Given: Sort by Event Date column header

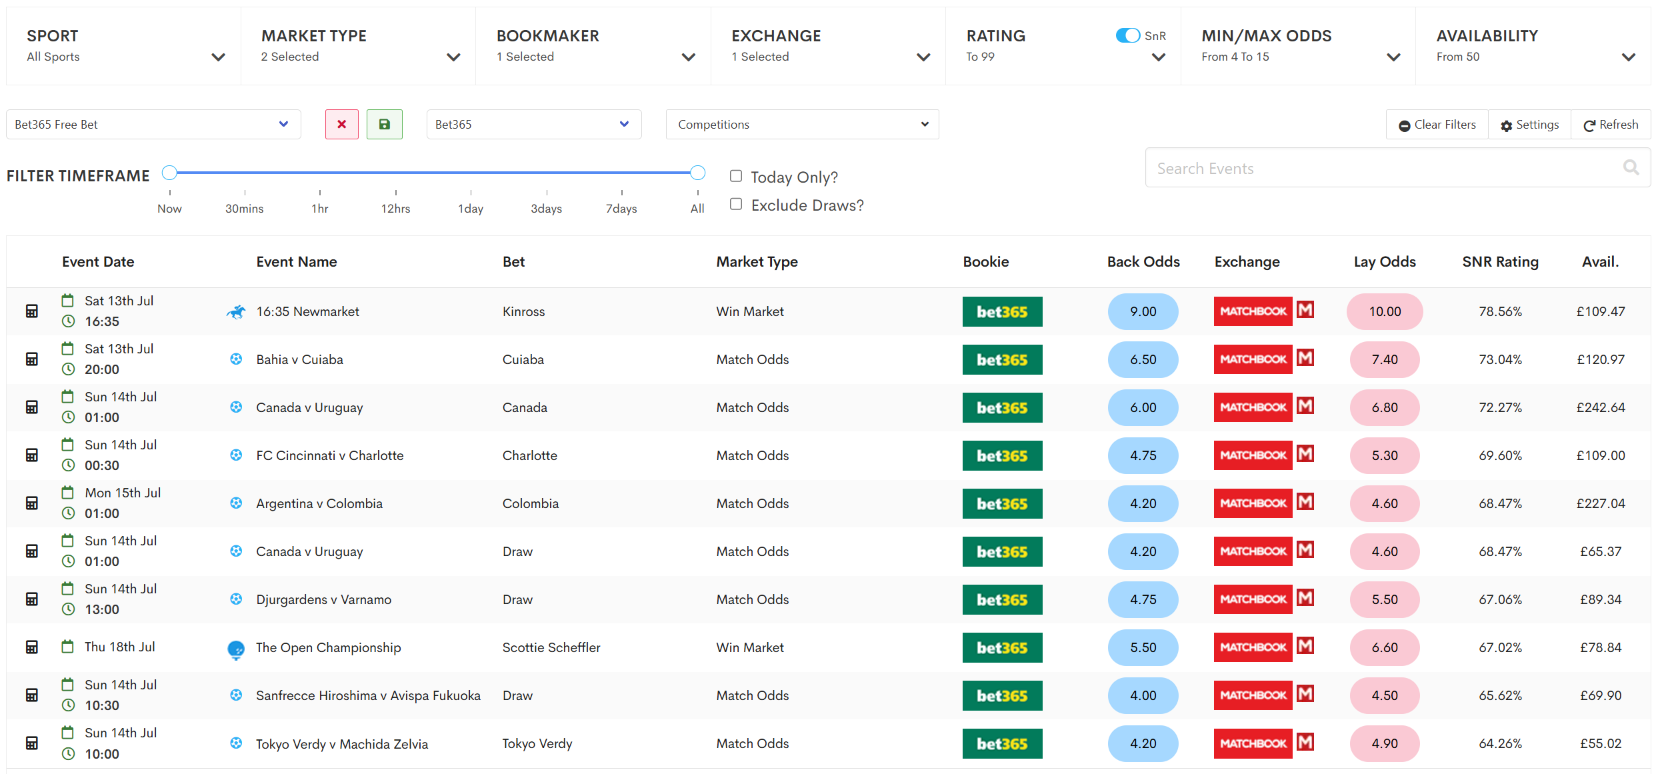Looking at the screenshot, I should click(x=98, y=262).
